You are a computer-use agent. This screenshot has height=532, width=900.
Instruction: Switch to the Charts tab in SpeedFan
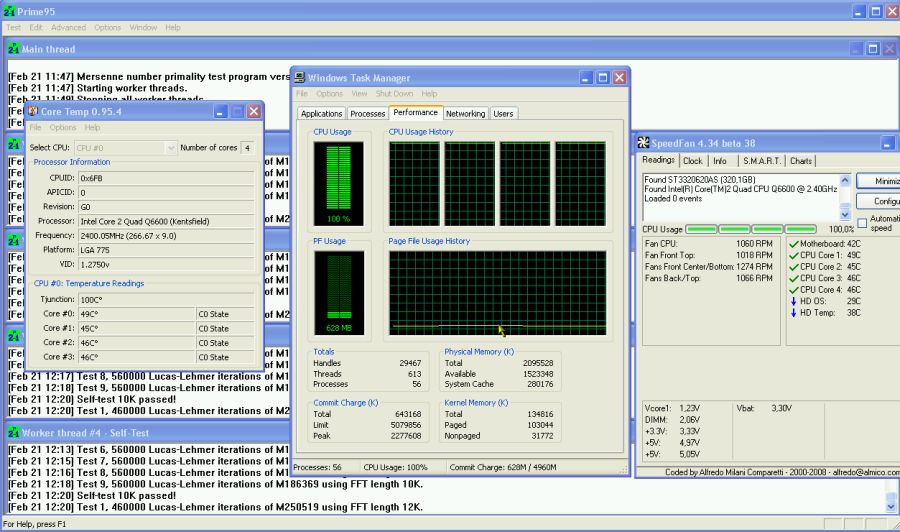coord(801,161)
